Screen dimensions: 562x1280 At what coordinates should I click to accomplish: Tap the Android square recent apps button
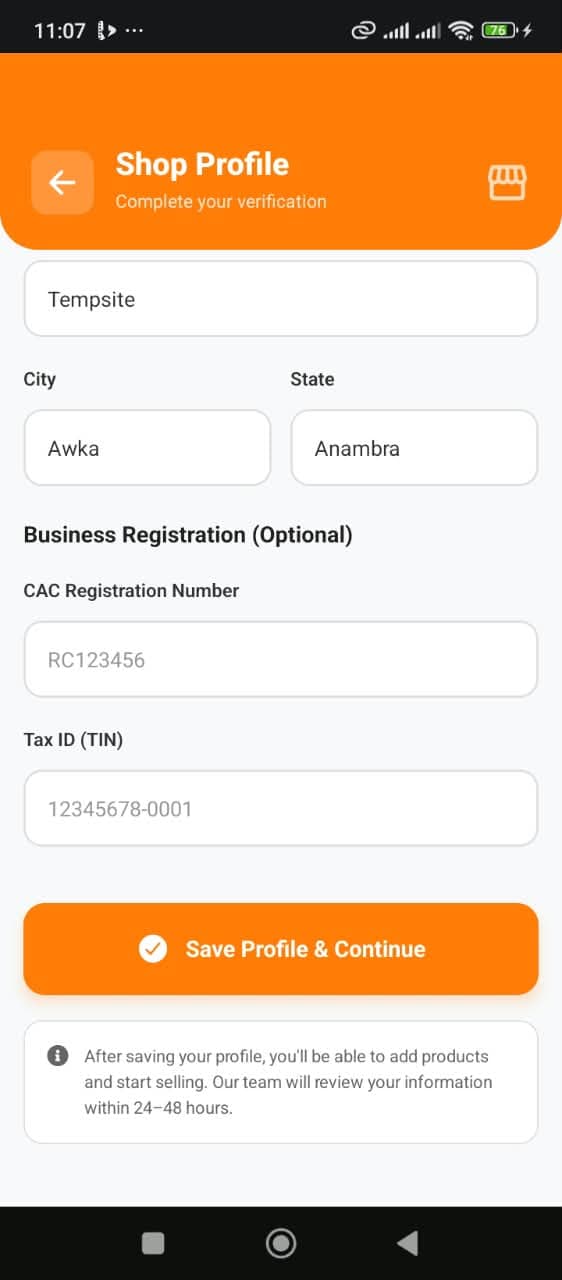(x=153, y=1243)
